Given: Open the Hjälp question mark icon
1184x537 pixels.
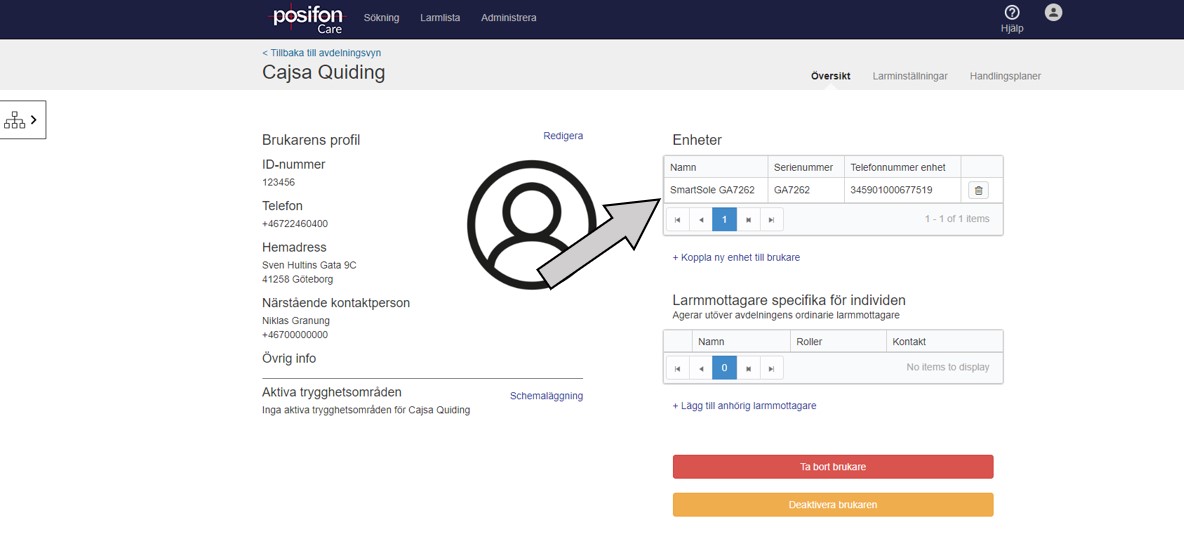Looking at the screenshot, I should click(1012, 13).
